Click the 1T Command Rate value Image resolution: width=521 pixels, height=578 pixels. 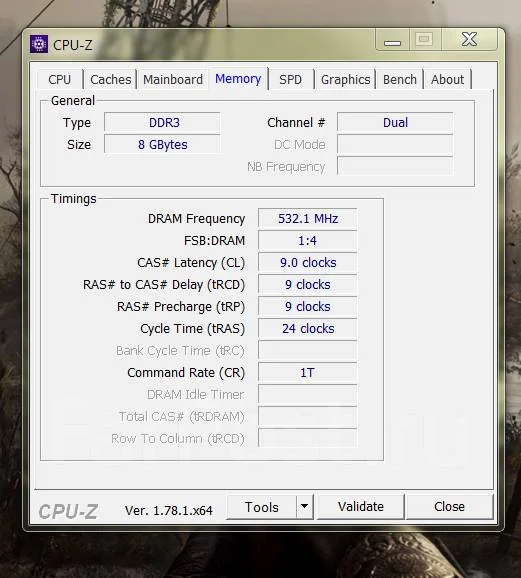point(308,373)
